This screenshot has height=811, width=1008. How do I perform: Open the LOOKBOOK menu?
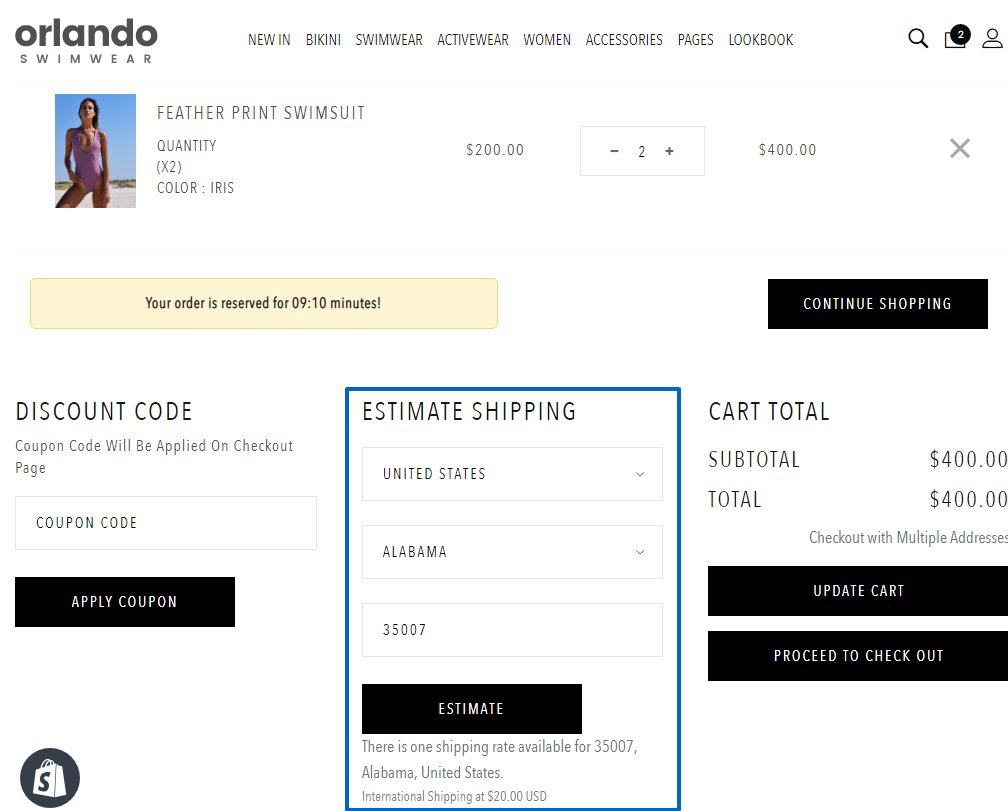click(760, 40)
